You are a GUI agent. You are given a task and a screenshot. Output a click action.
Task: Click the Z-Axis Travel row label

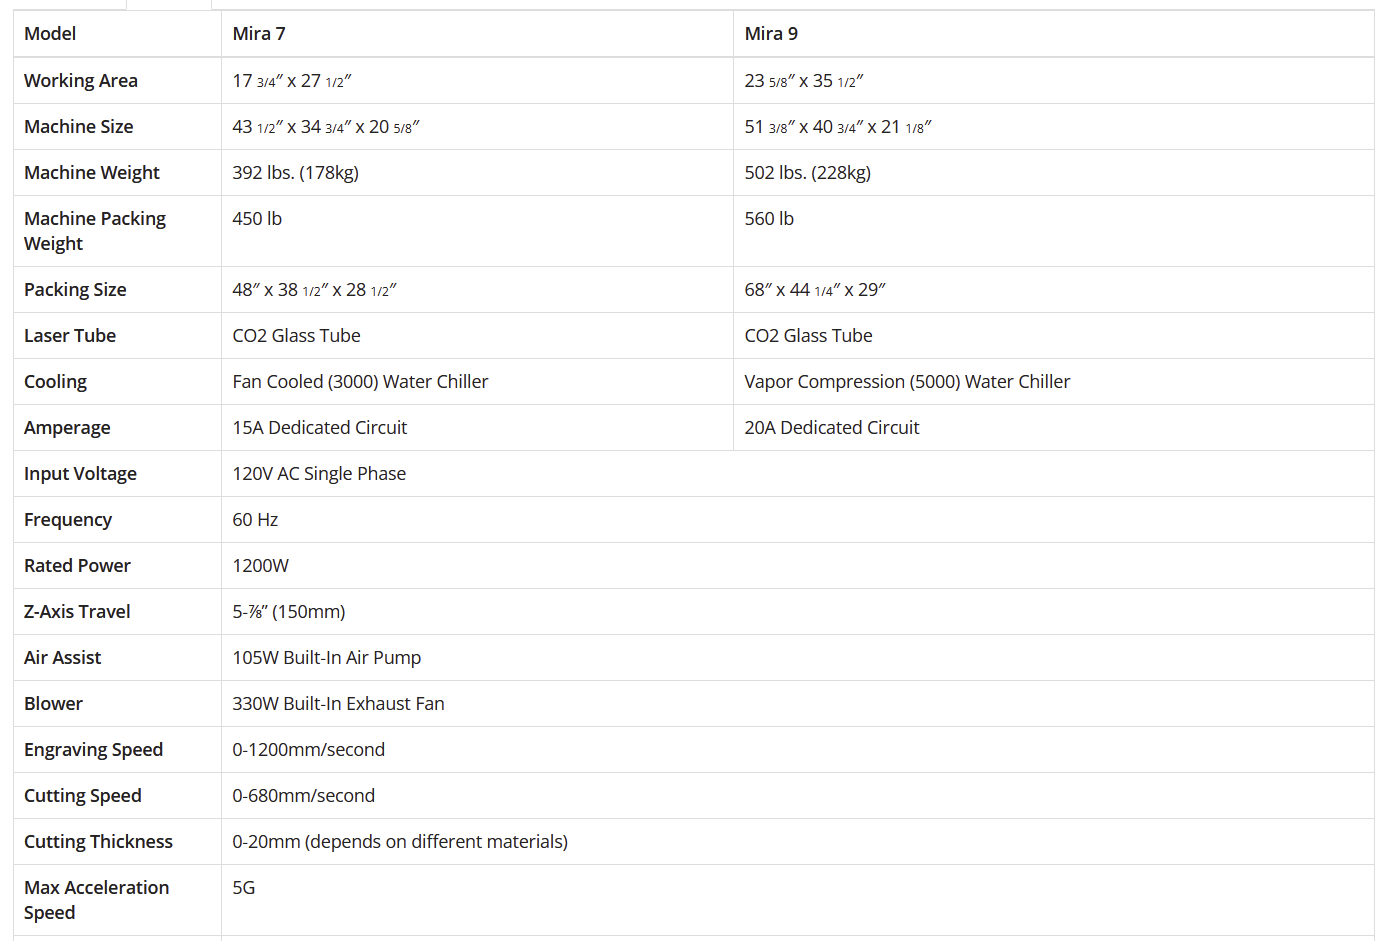click(x=77, y=612)
